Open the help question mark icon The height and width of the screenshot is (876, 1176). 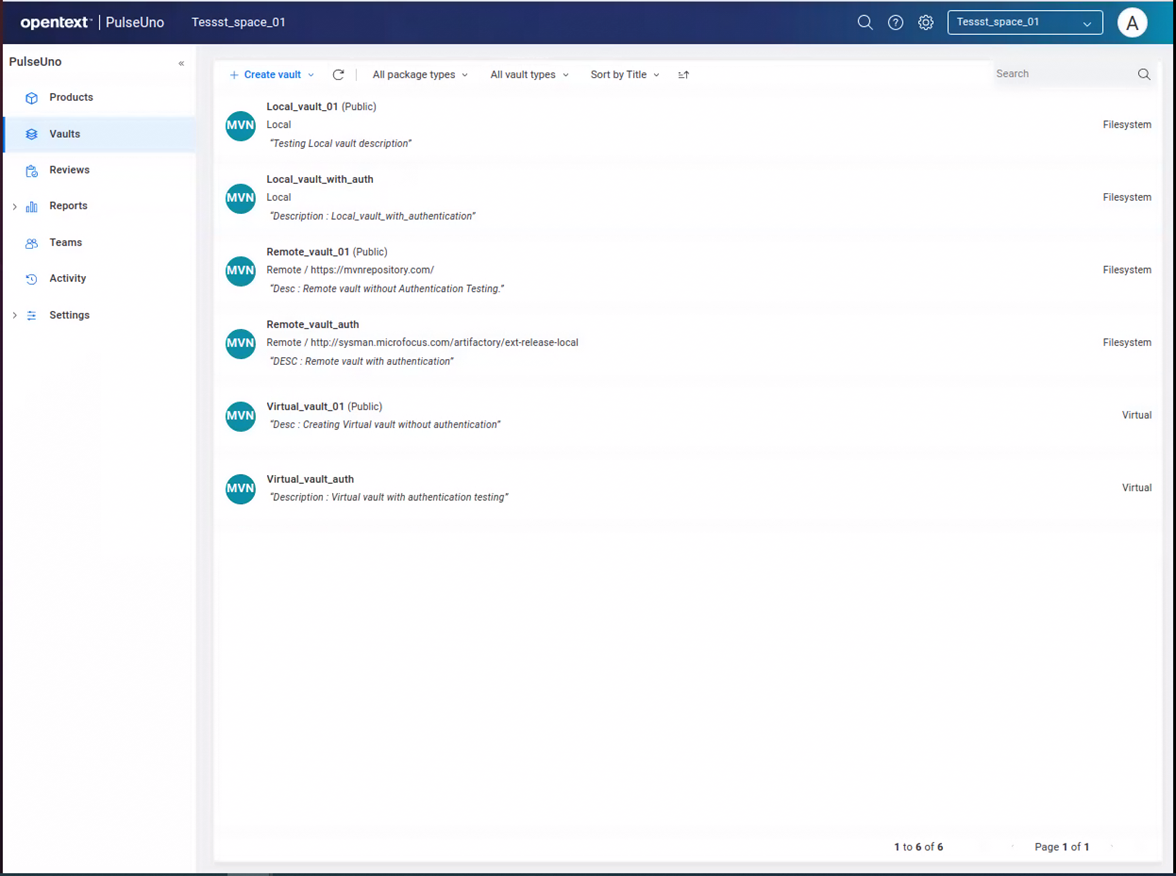[896, 22]
